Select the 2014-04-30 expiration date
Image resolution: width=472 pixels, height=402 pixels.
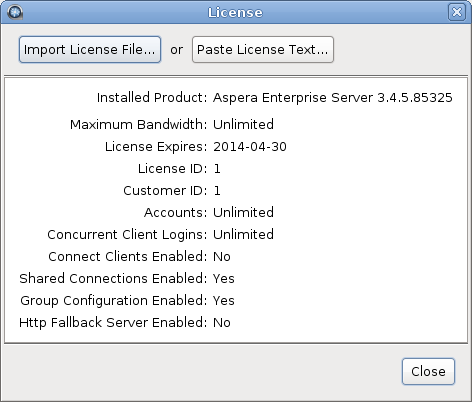(x=250, y=147)
